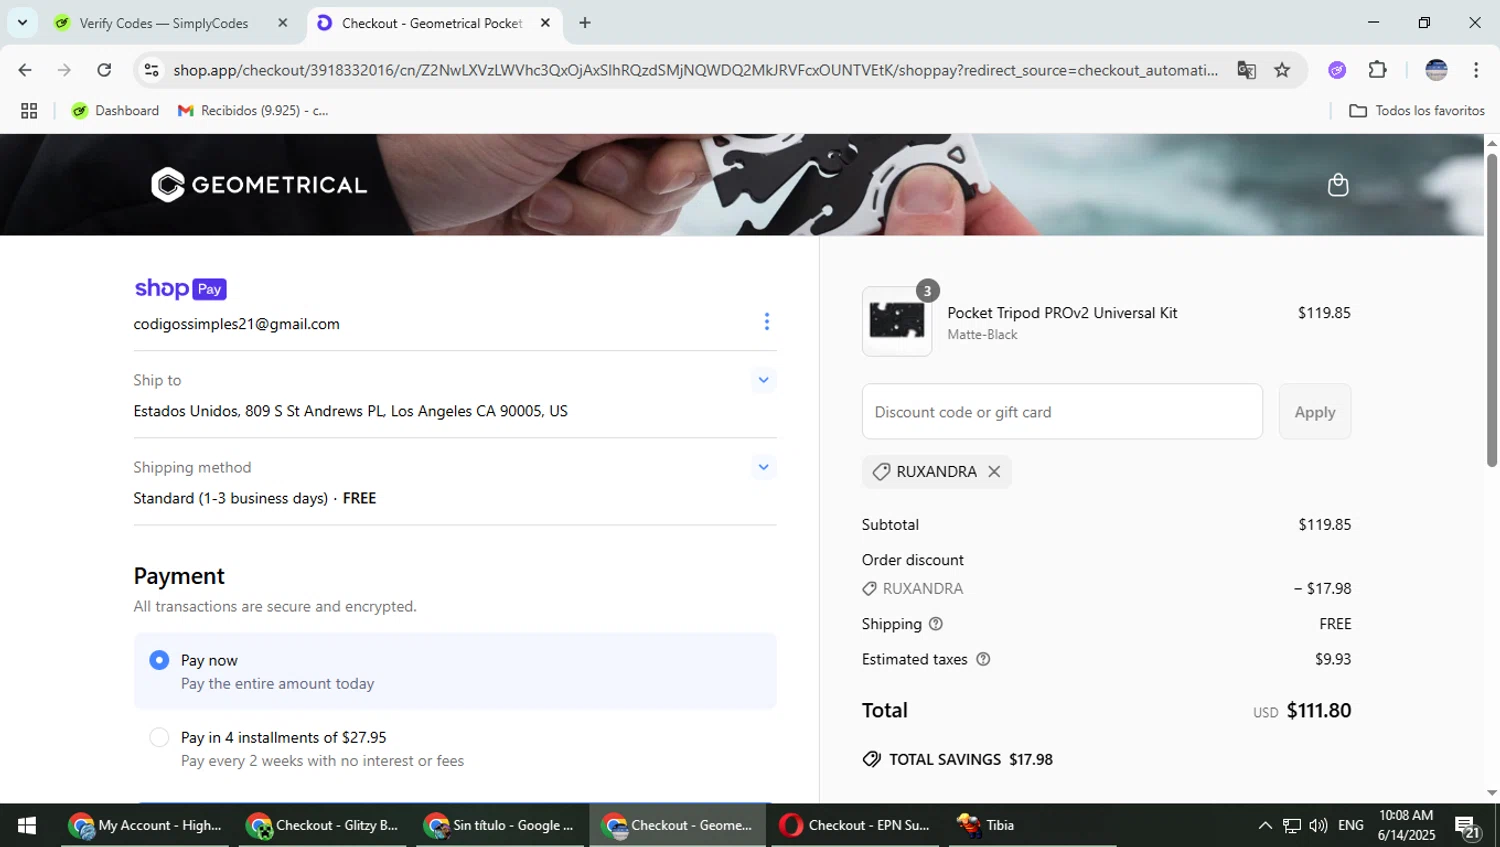The image size is (1500, 847).
Task: Close the Verify Codes tab
Action: pyautogui.click(x=283, y=23)
